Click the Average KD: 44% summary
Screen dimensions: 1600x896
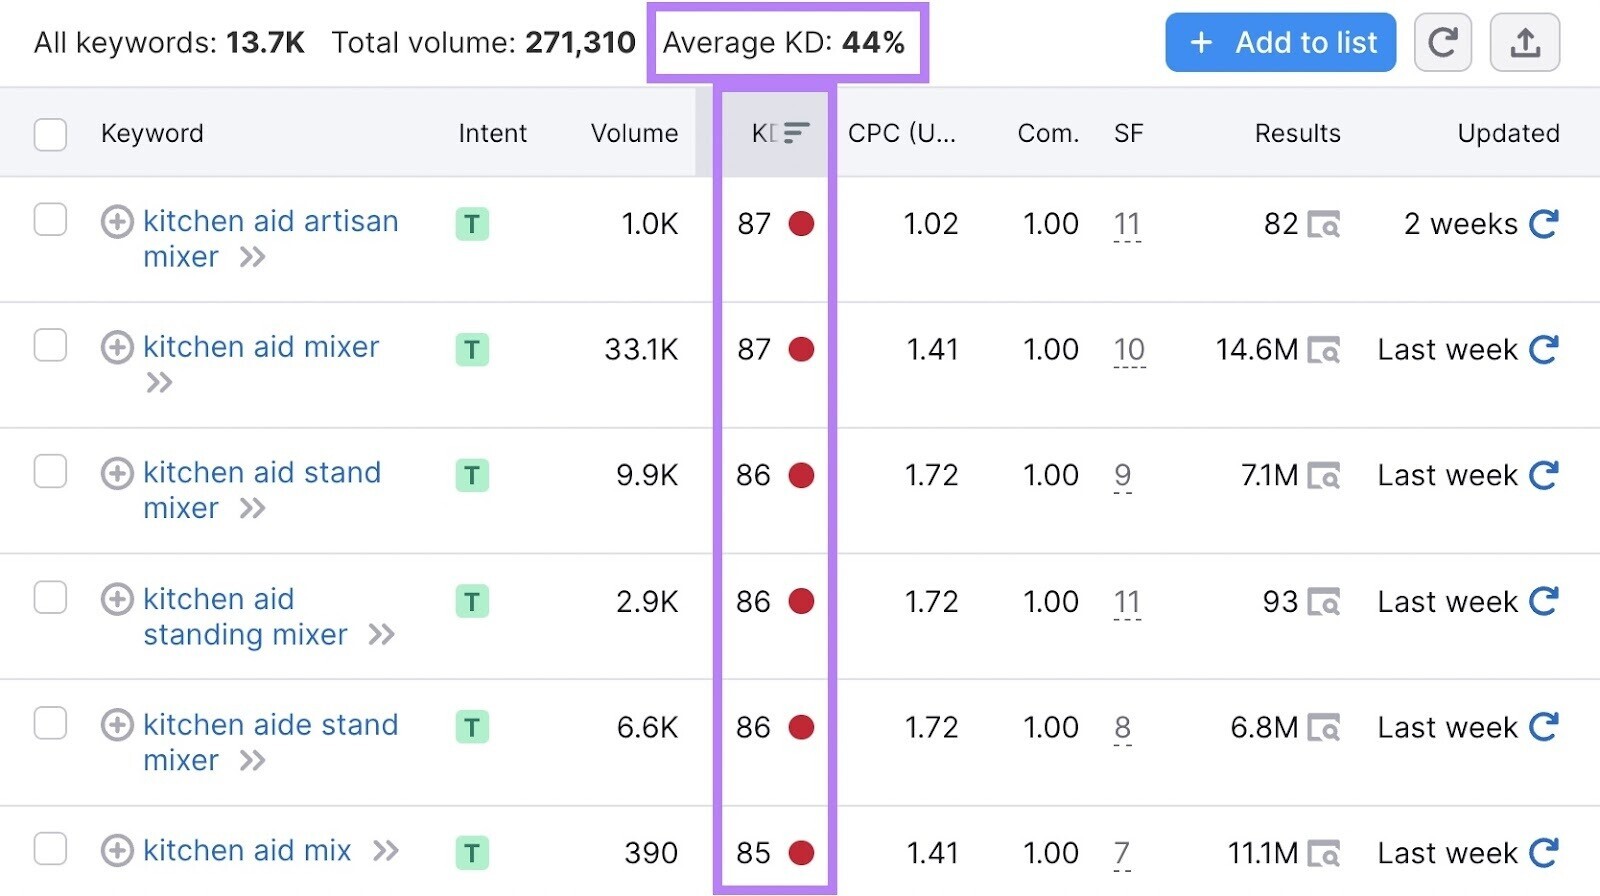(x=784, y=43)
